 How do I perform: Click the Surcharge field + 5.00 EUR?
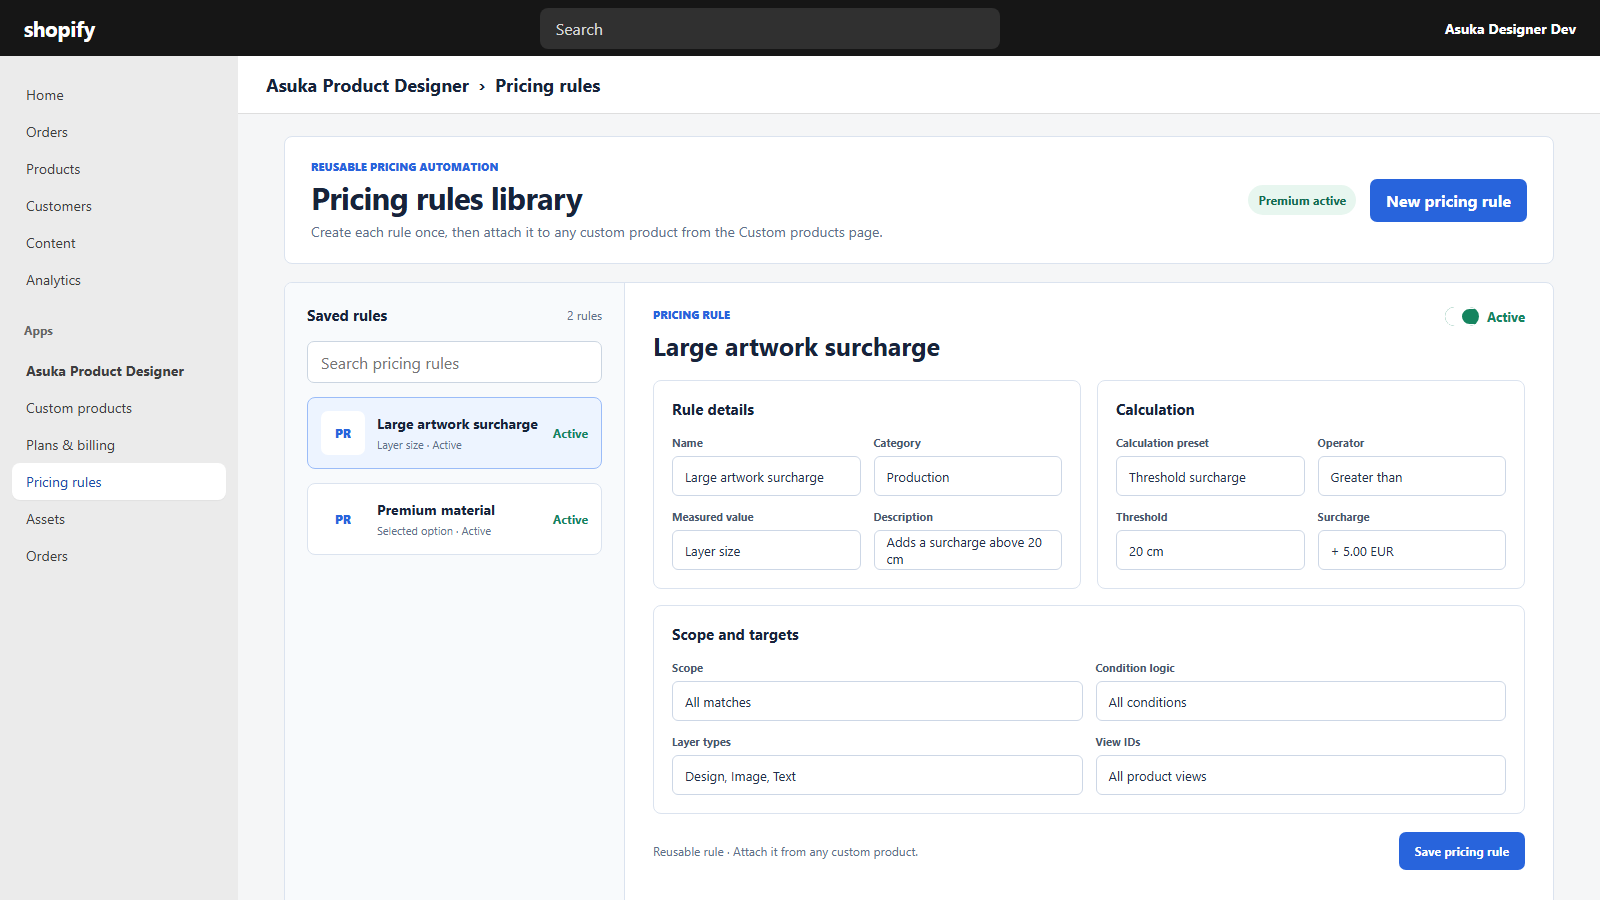(x=1411, y=551)
